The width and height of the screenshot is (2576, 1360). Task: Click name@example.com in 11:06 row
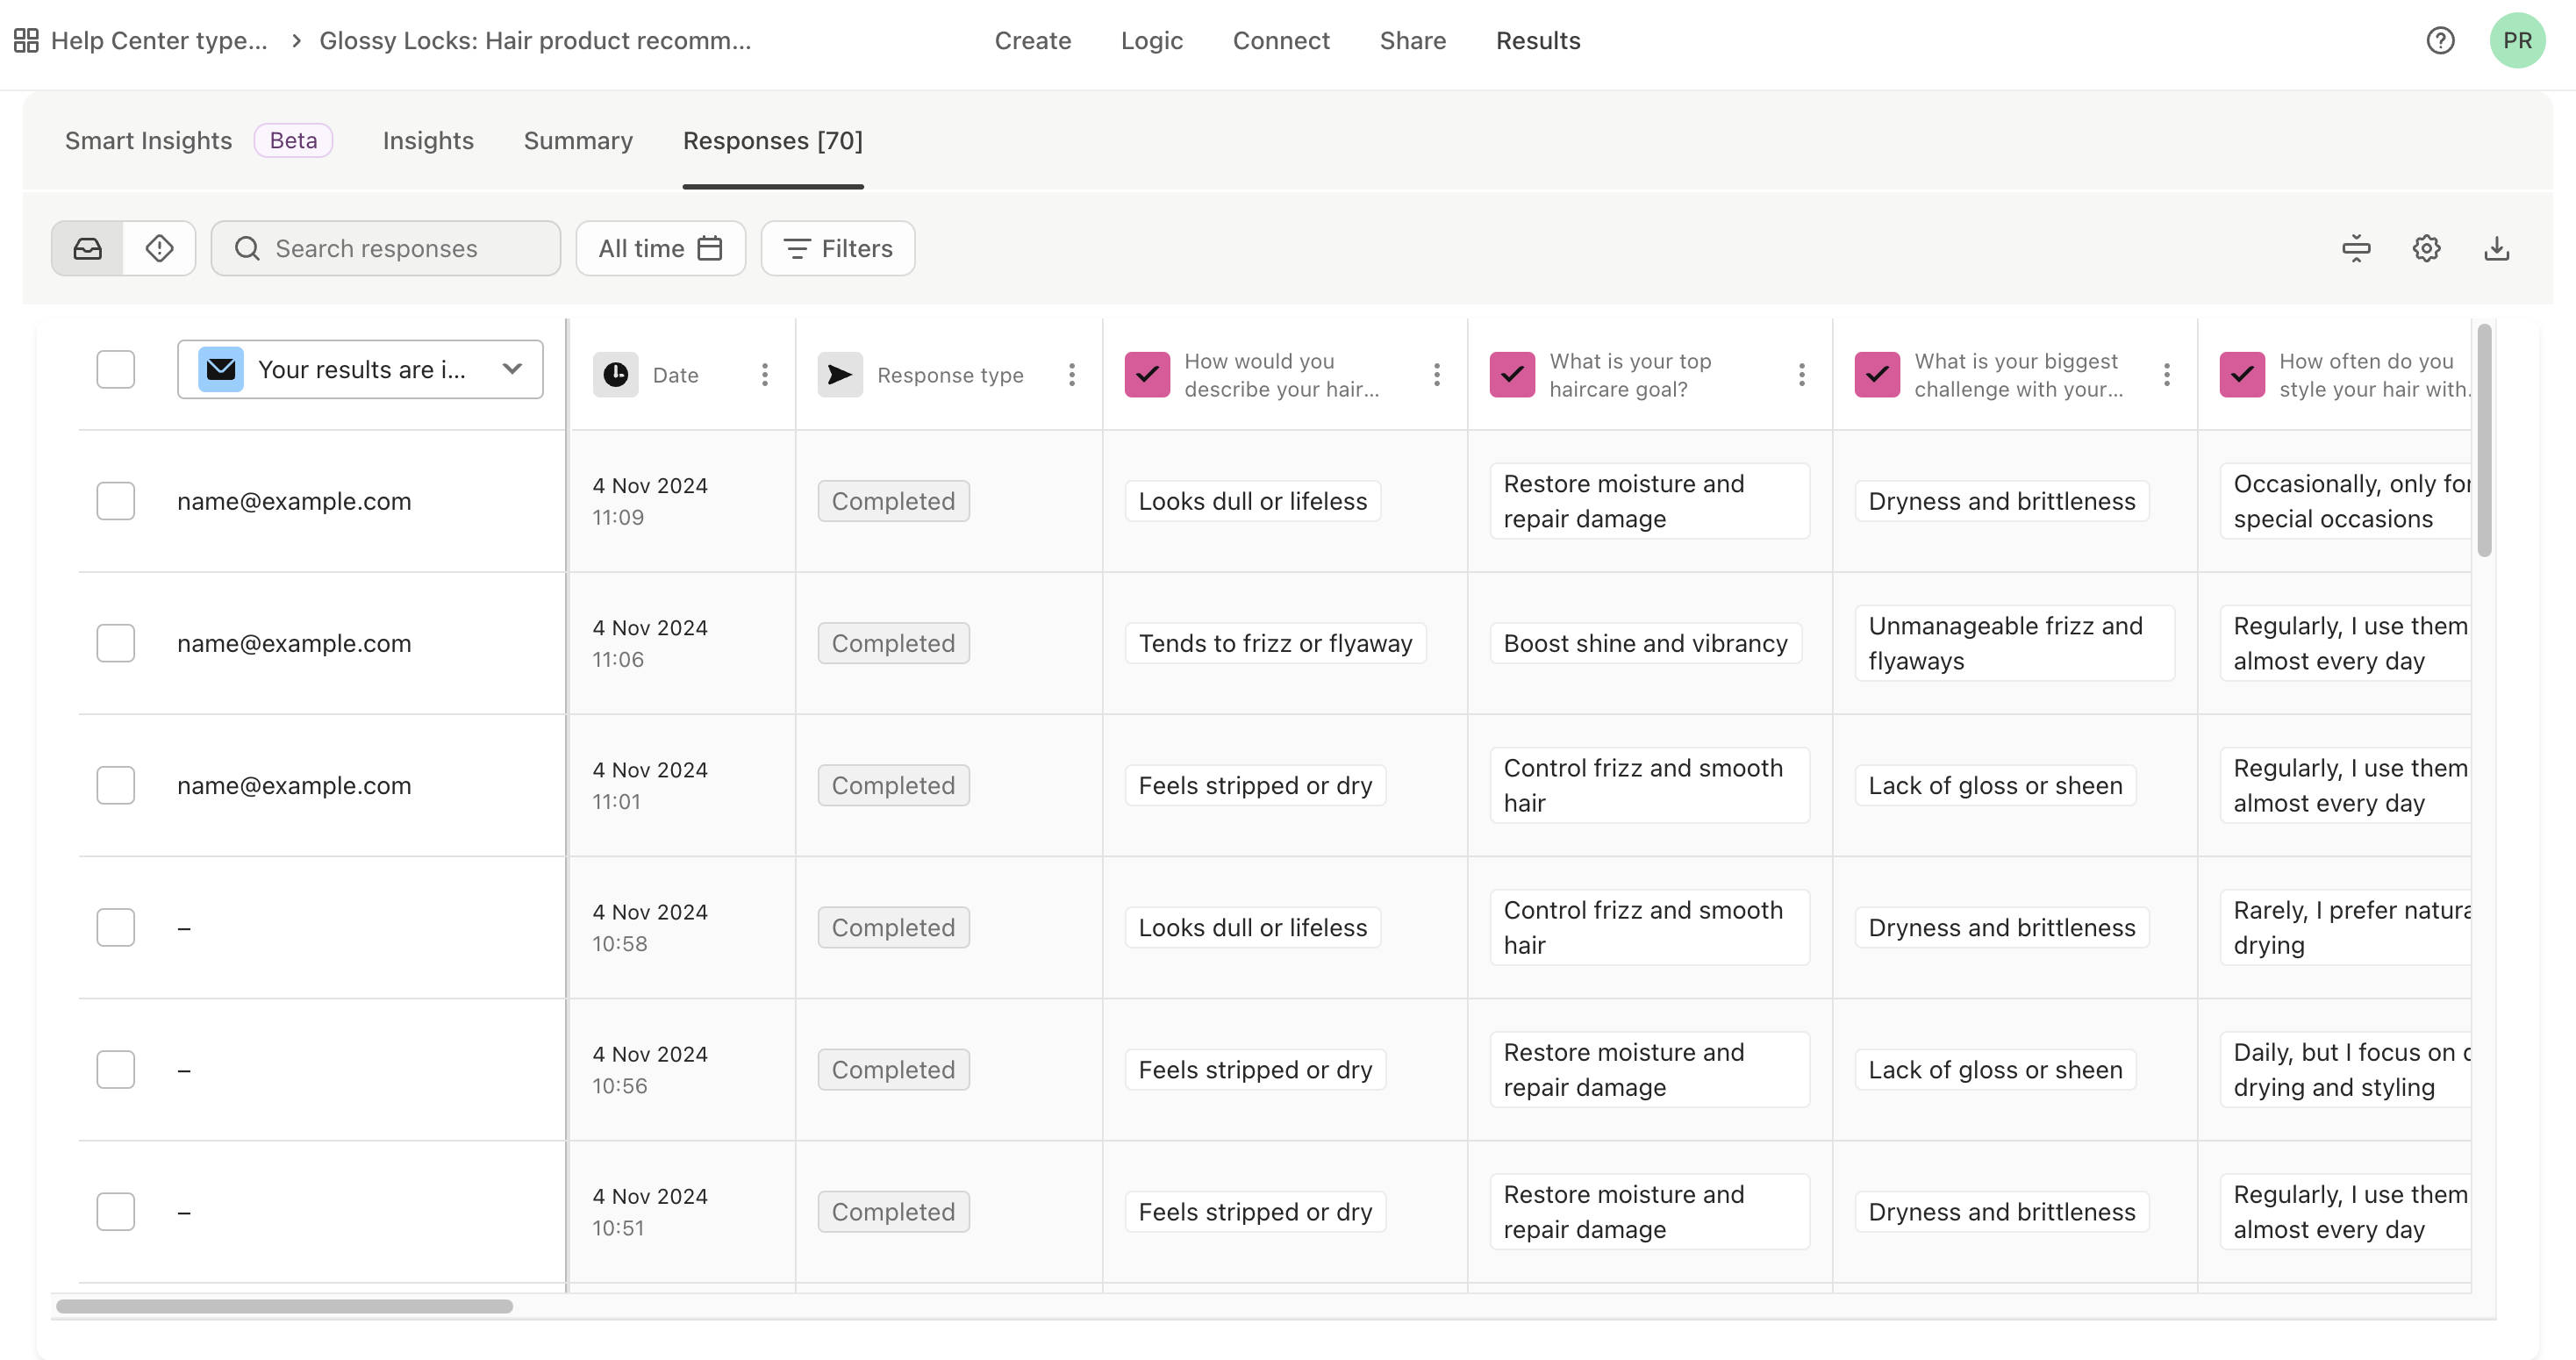tap(294, 643)
